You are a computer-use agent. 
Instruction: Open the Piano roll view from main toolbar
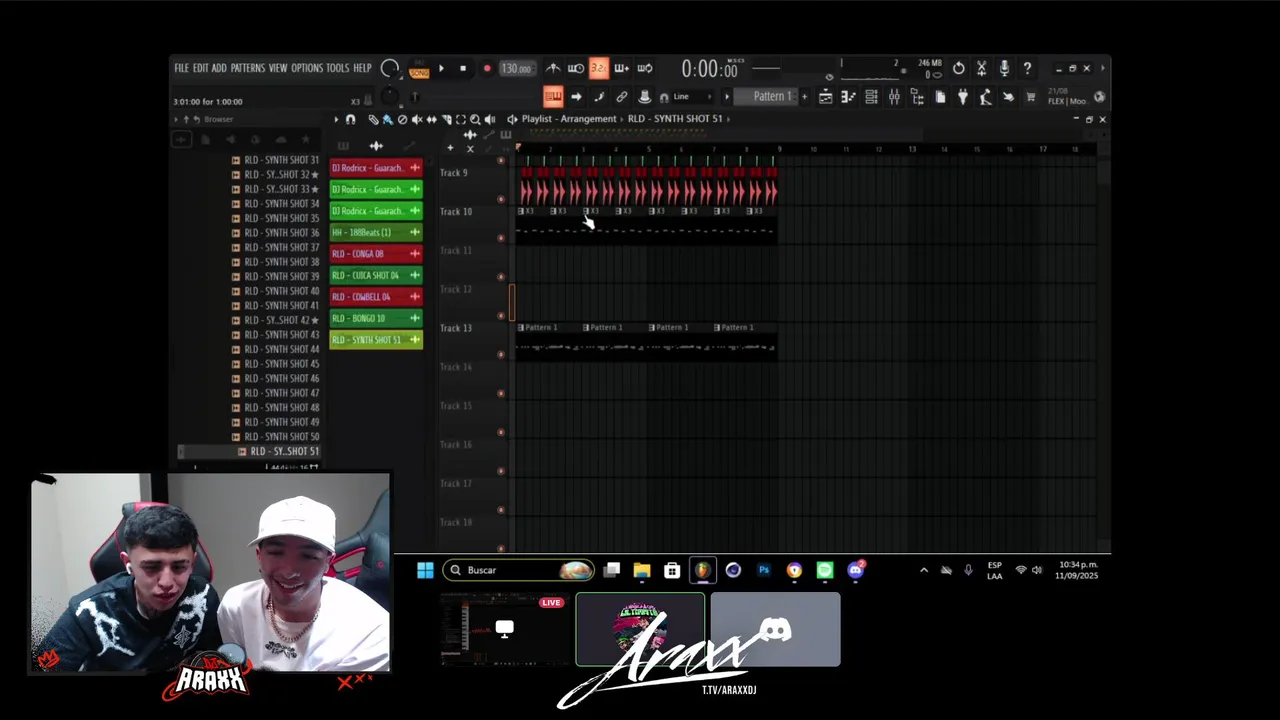click(848, 97)
